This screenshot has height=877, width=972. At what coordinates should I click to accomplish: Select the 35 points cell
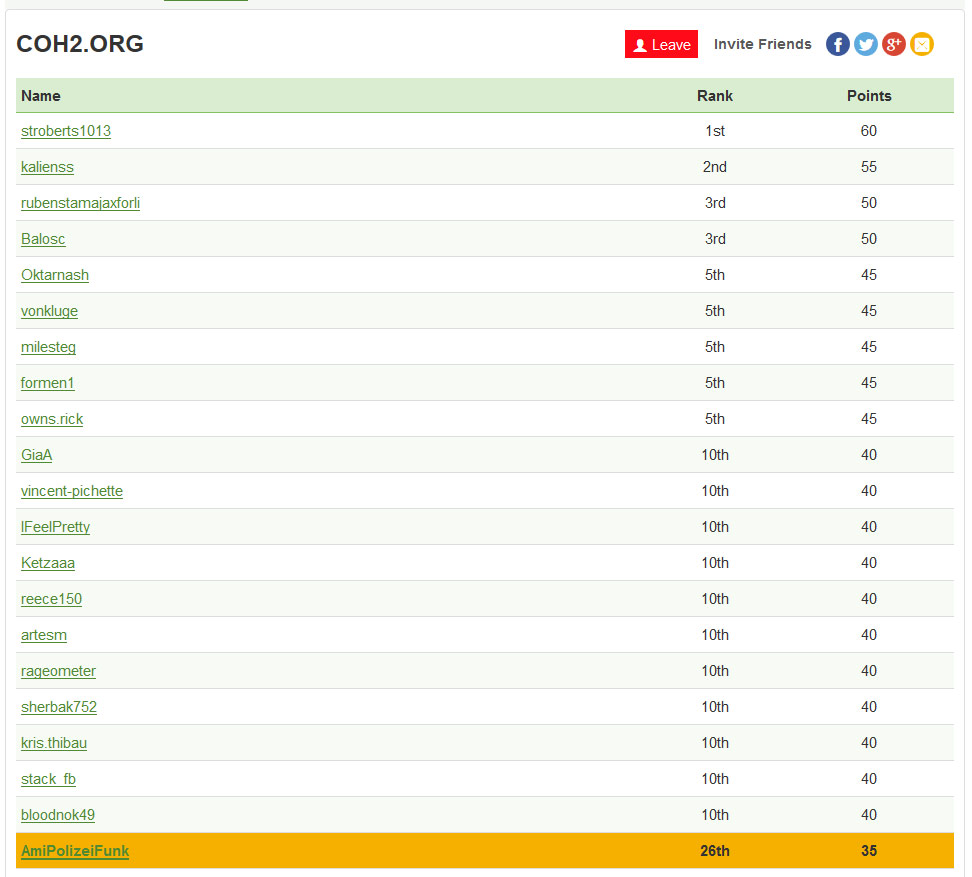pyautogui.click(x=868, y=850)
